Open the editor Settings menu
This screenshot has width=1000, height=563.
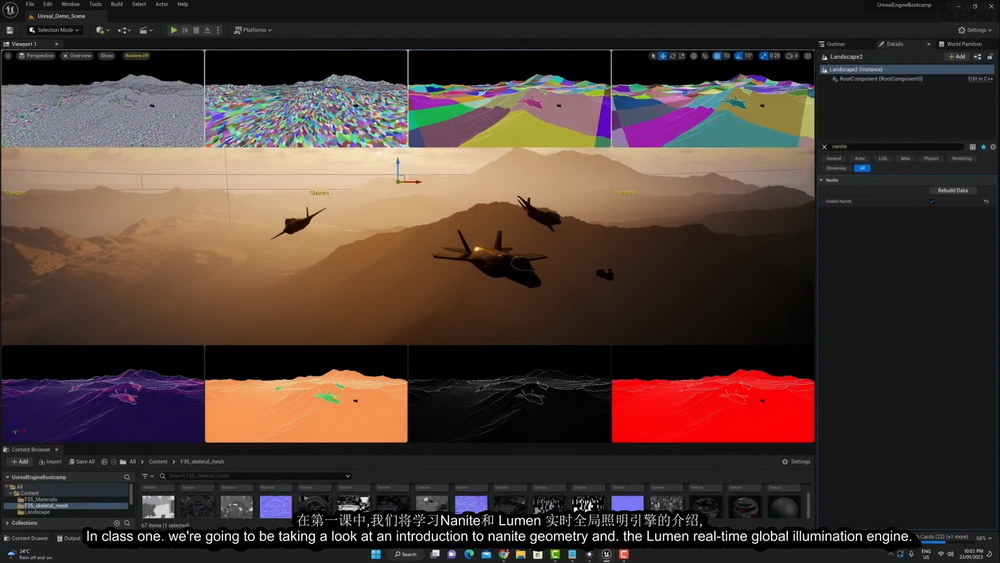pos(975,30)
